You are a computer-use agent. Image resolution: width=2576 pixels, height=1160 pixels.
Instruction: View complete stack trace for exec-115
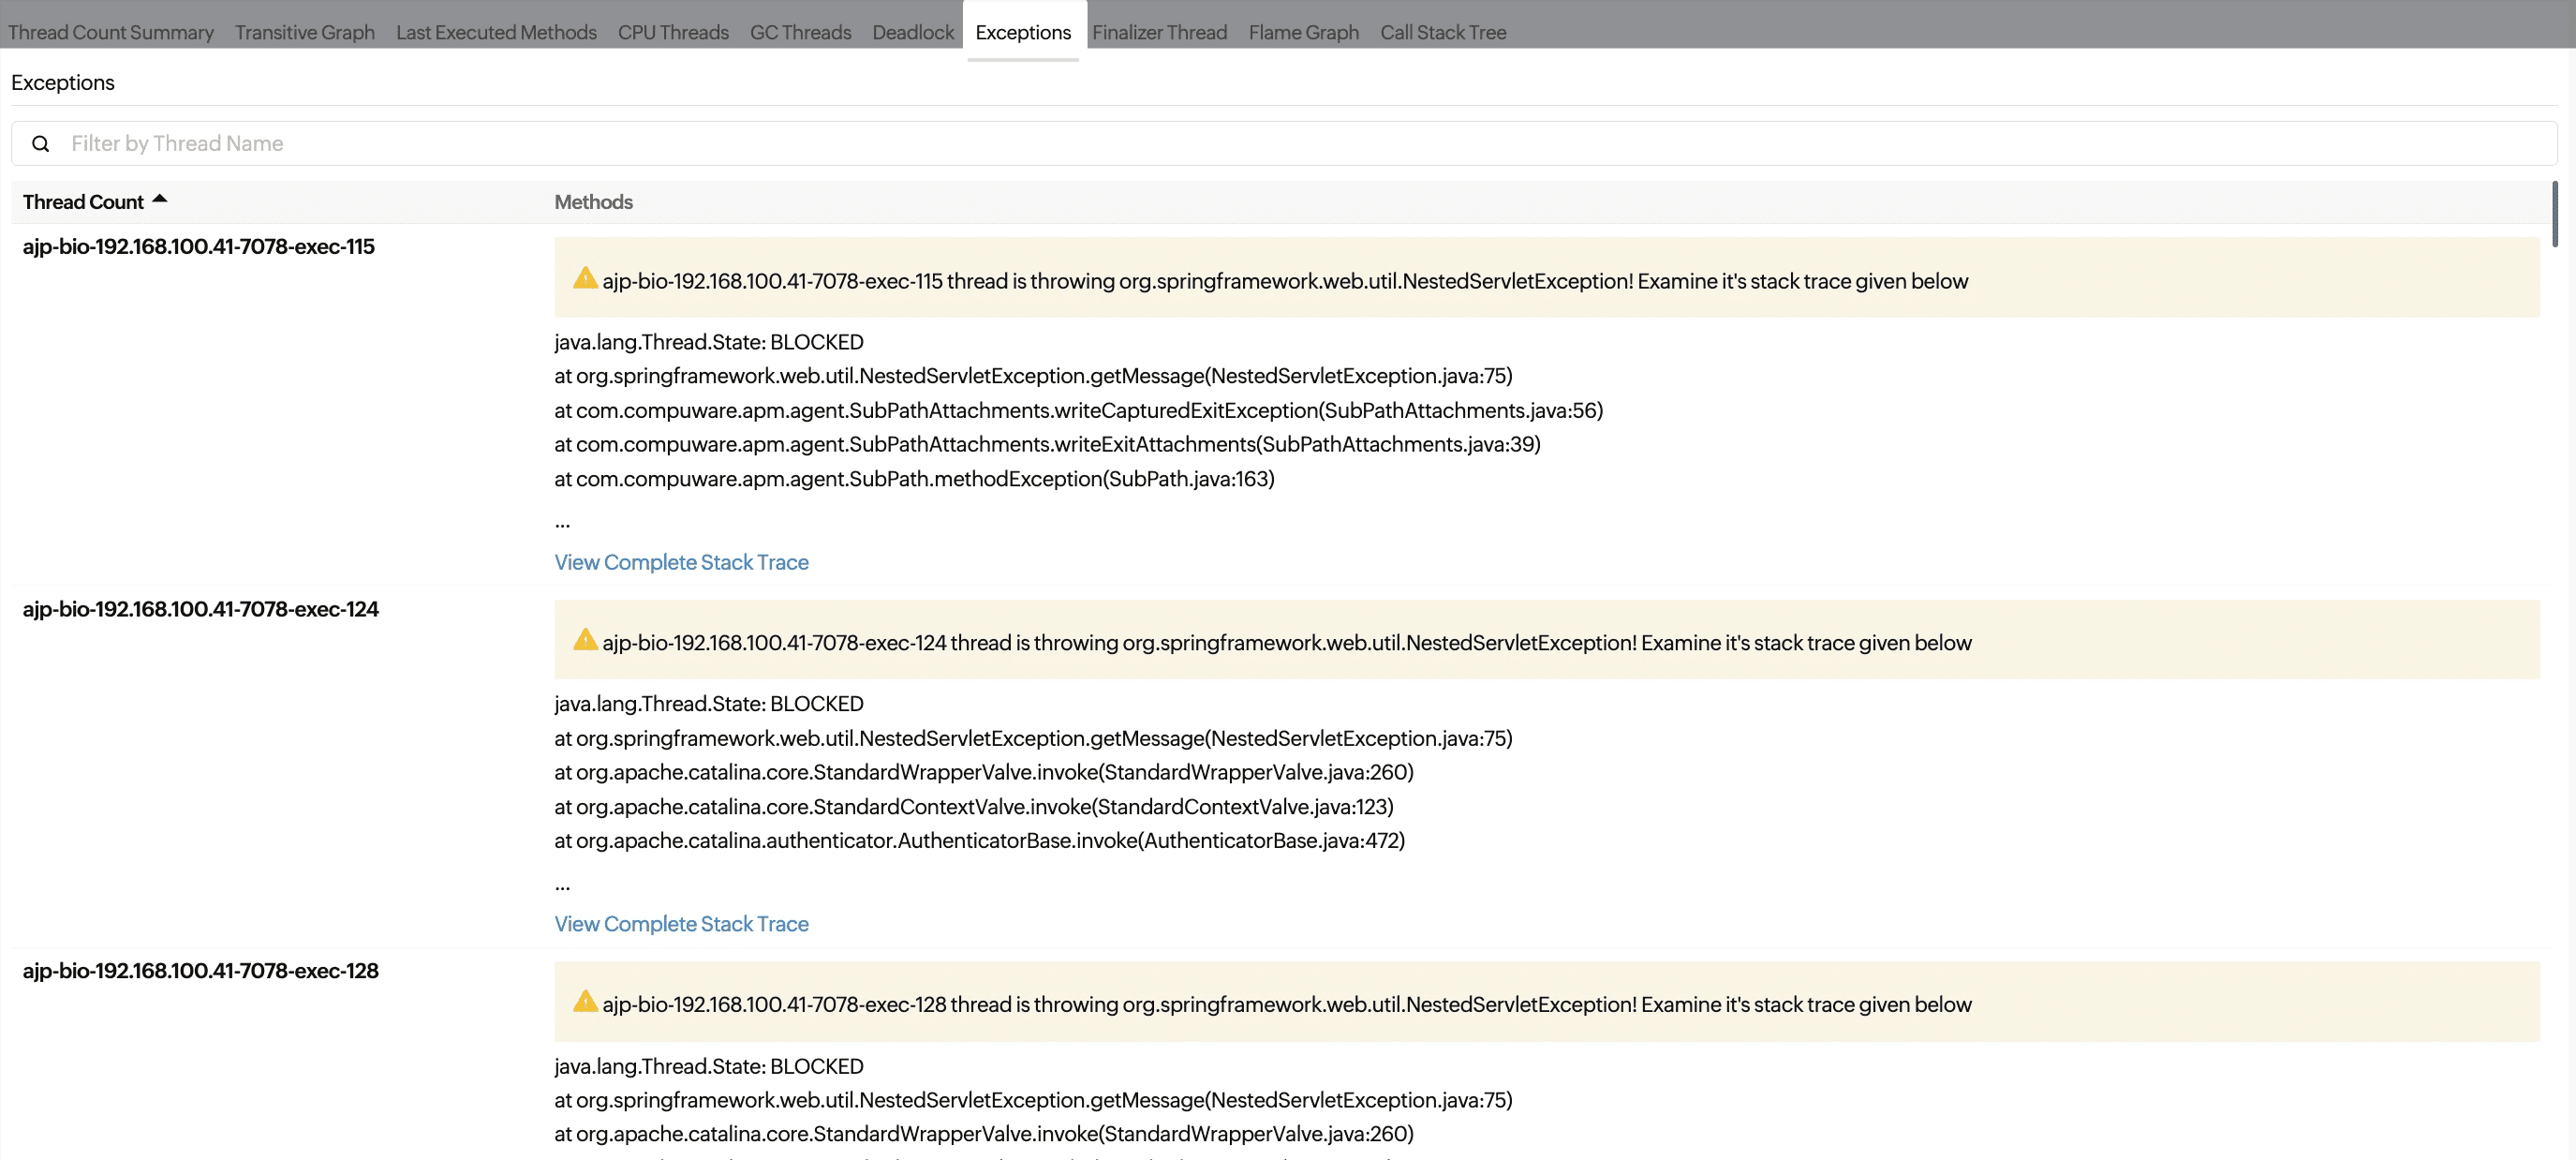(x=681, y=562)
